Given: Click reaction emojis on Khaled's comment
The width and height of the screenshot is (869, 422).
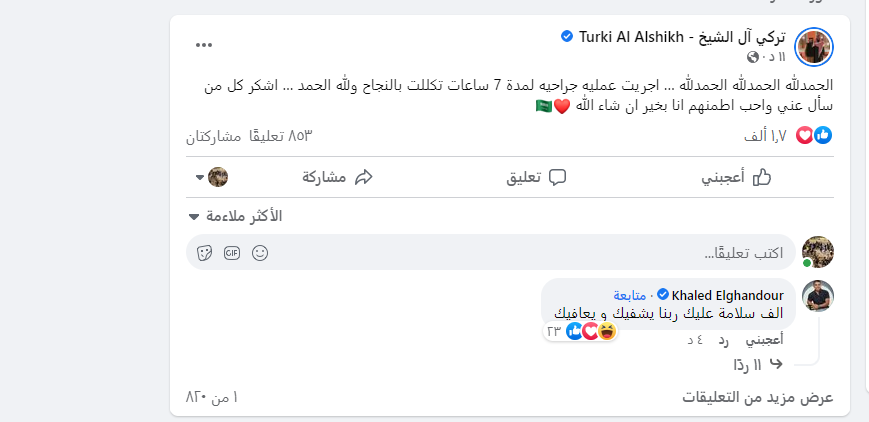Looking at the screenshot, I should coord(590,330).
